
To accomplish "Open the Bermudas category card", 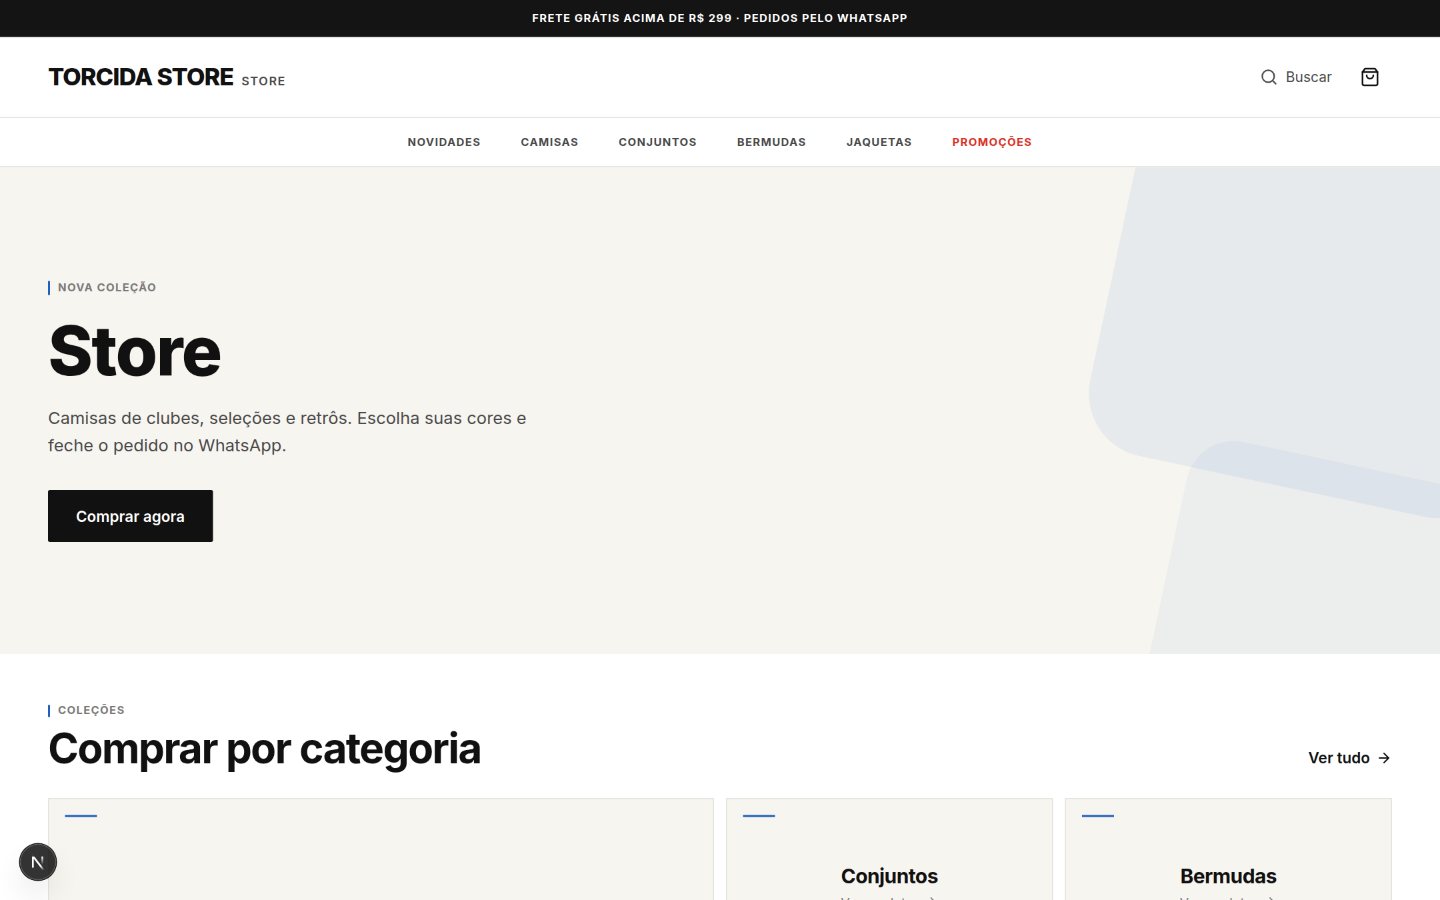I will pos(1228,849).
